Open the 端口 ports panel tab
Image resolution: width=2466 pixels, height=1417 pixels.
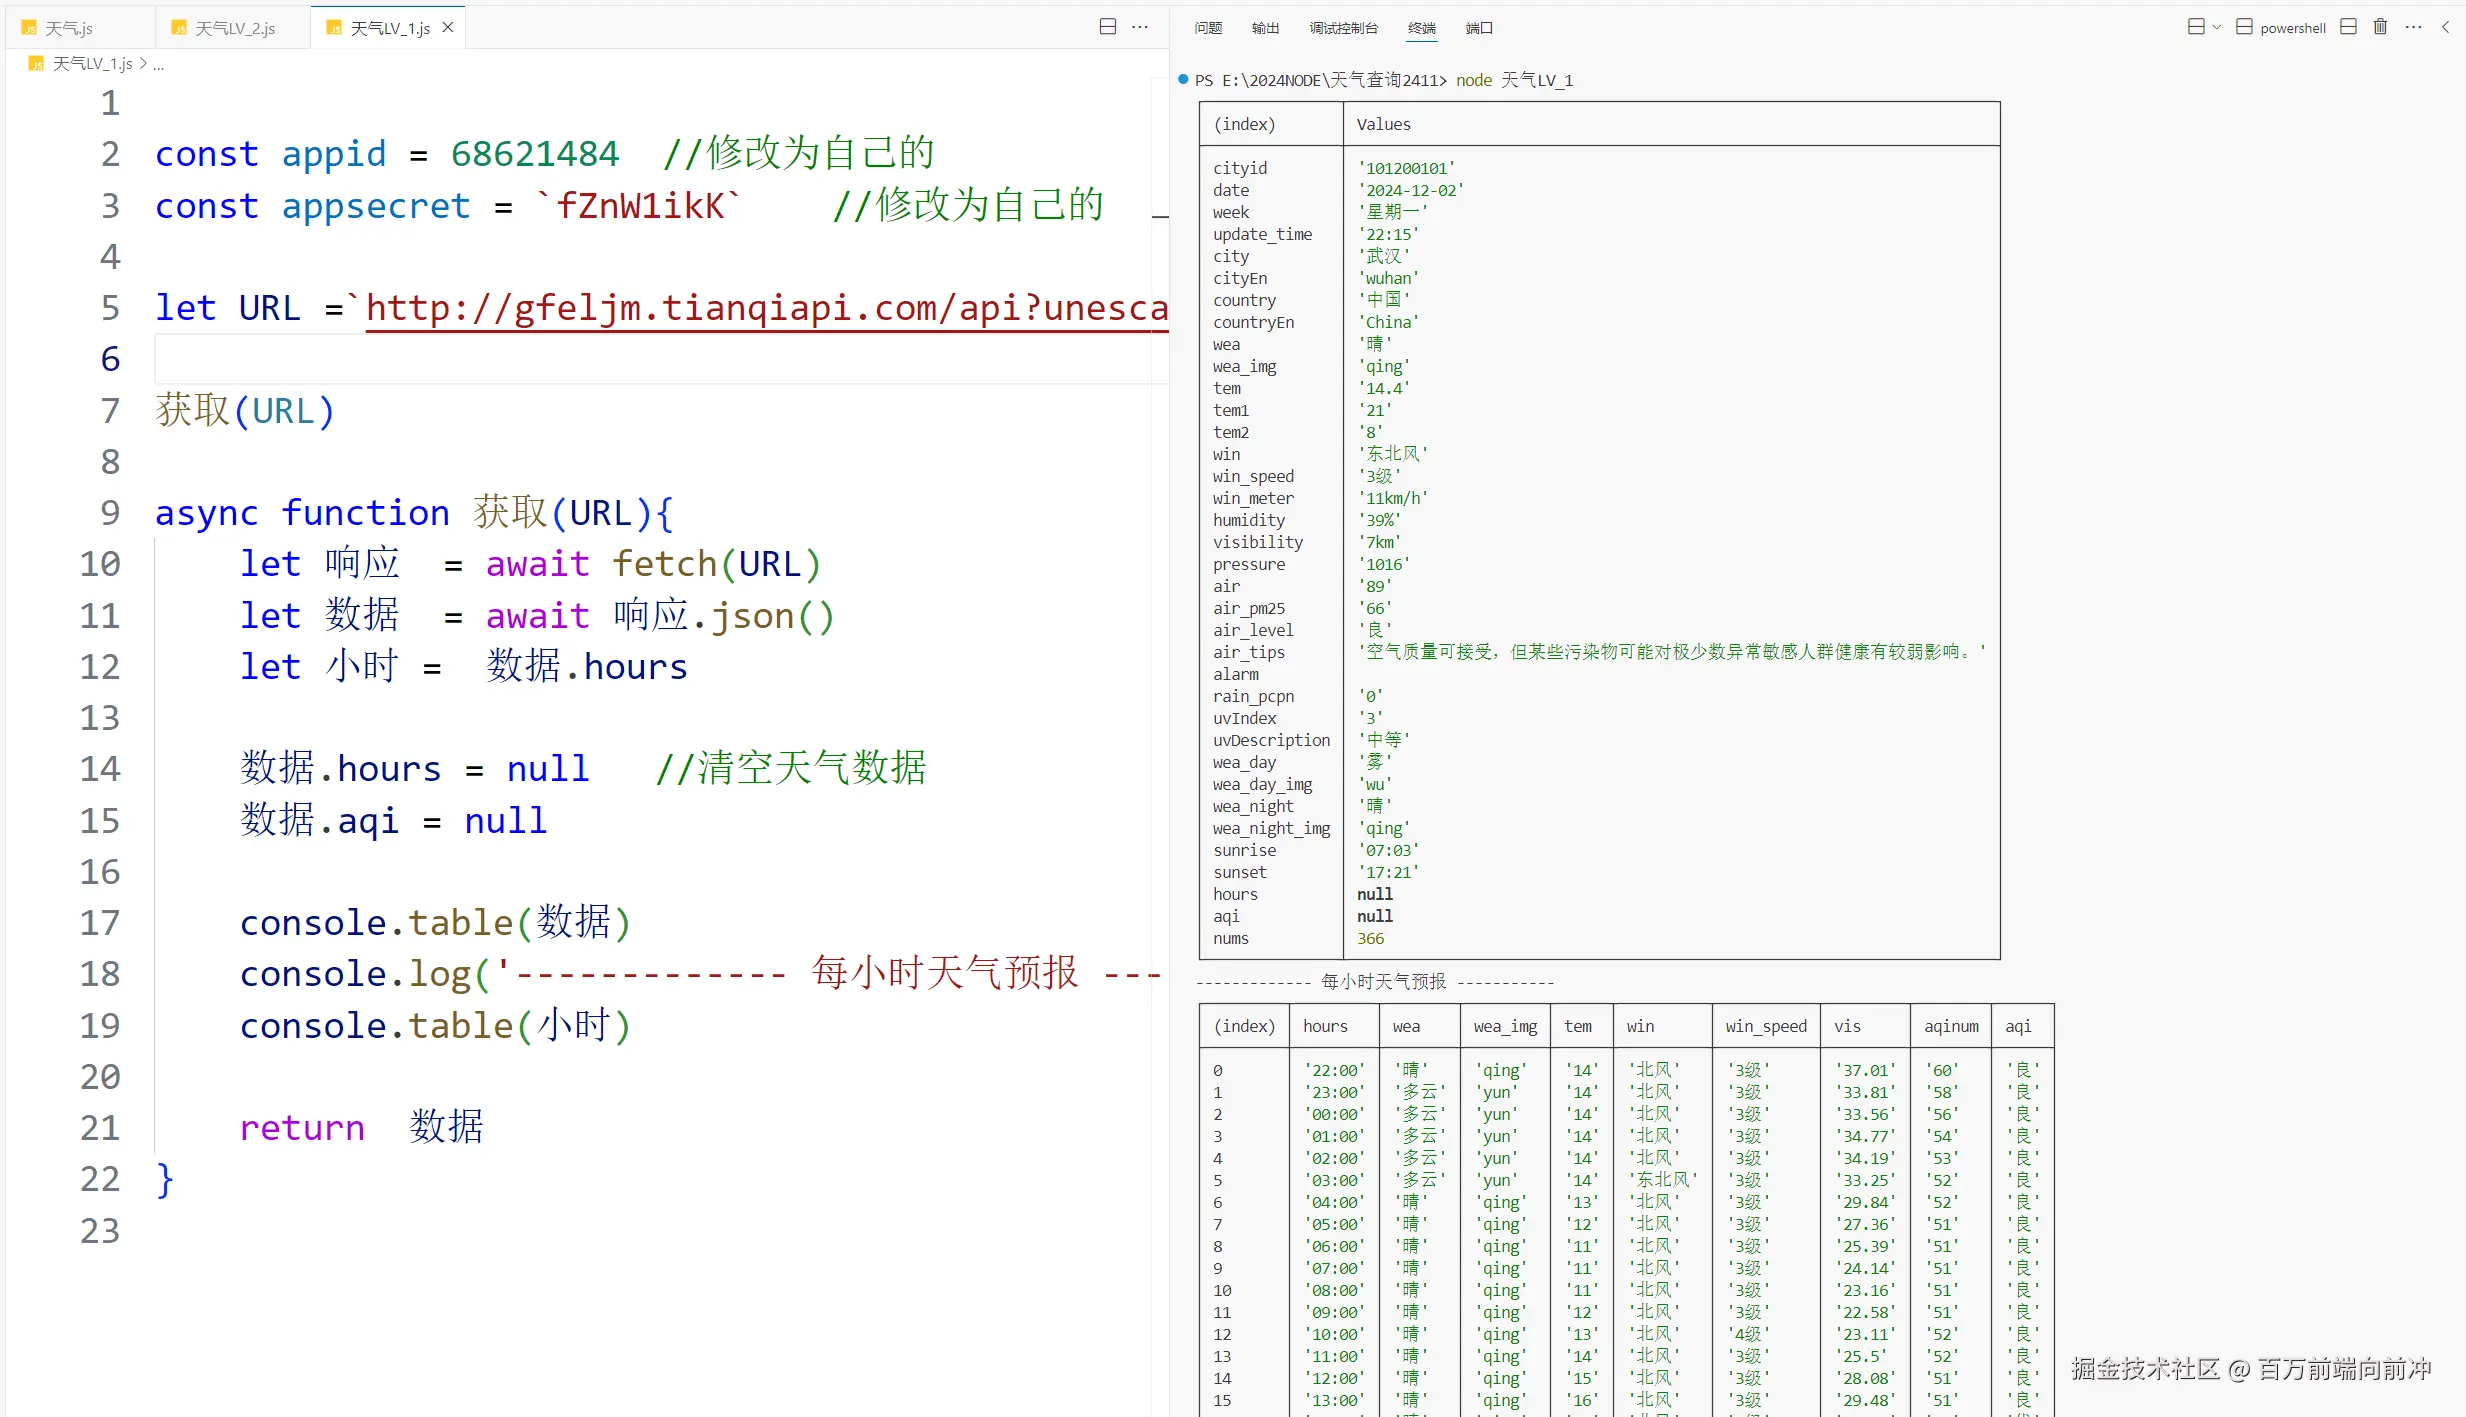click(x=1479, y=28)
